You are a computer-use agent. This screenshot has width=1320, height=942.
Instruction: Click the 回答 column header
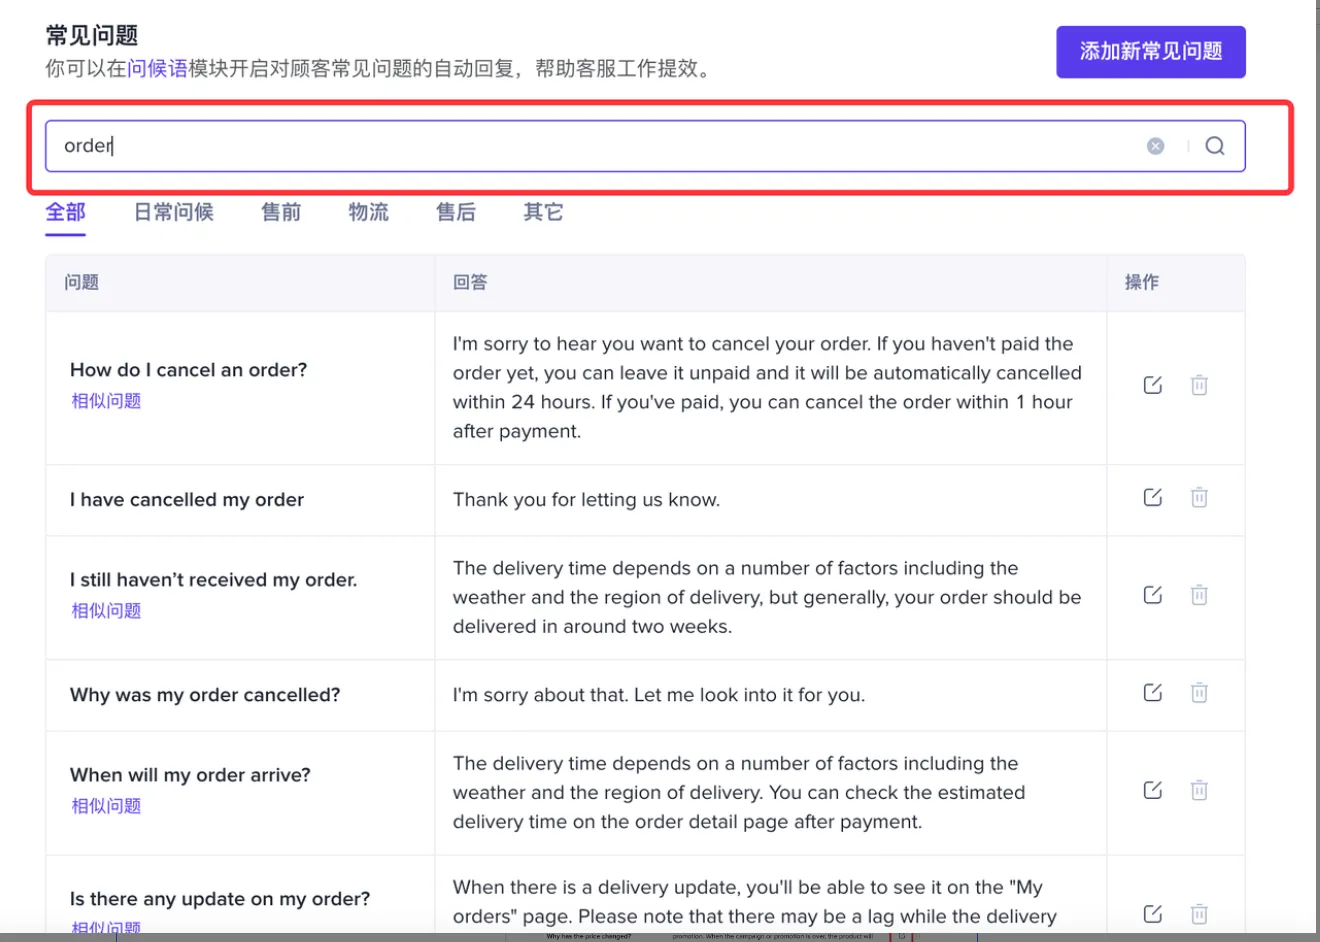click(470, 282)
